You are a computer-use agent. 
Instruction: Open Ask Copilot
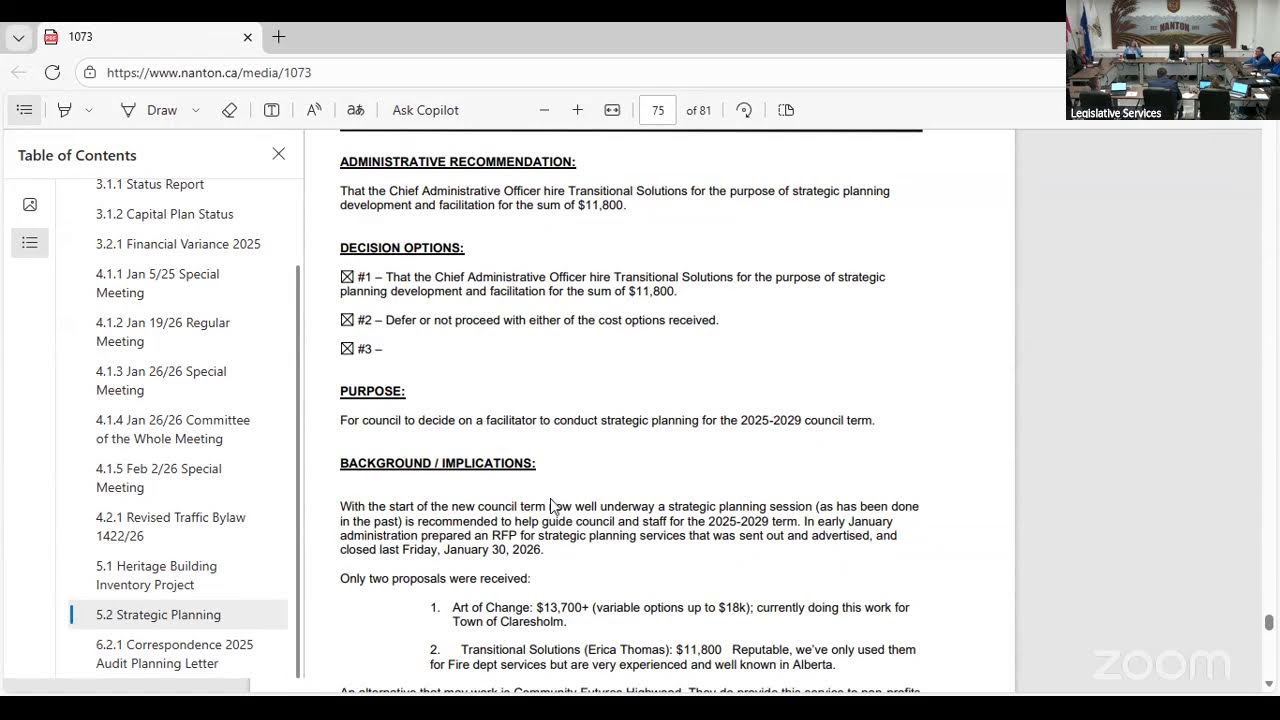[x=425, y=110]
